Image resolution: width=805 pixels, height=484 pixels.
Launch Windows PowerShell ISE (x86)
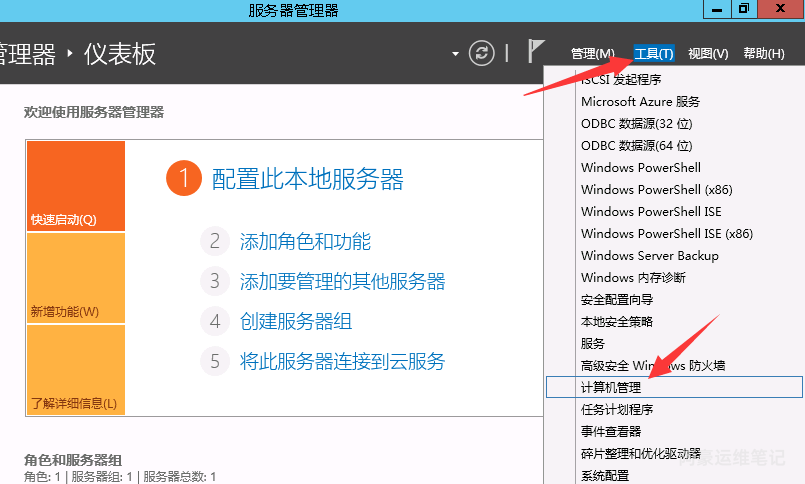pyautogui.click(x=667, y=234)
